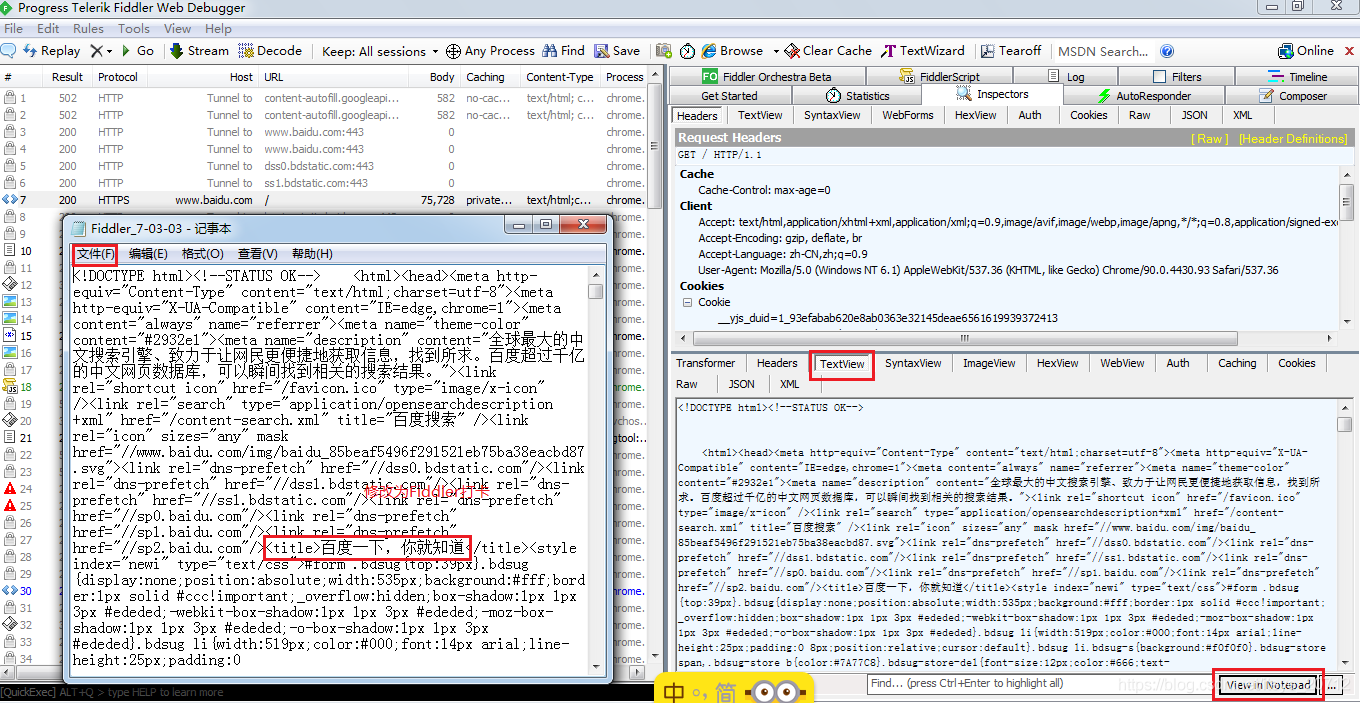Image resolution: width=1360 pixels, height=703 pixels.
Task: Open the TextWizard tool
Action: point(922,50)
